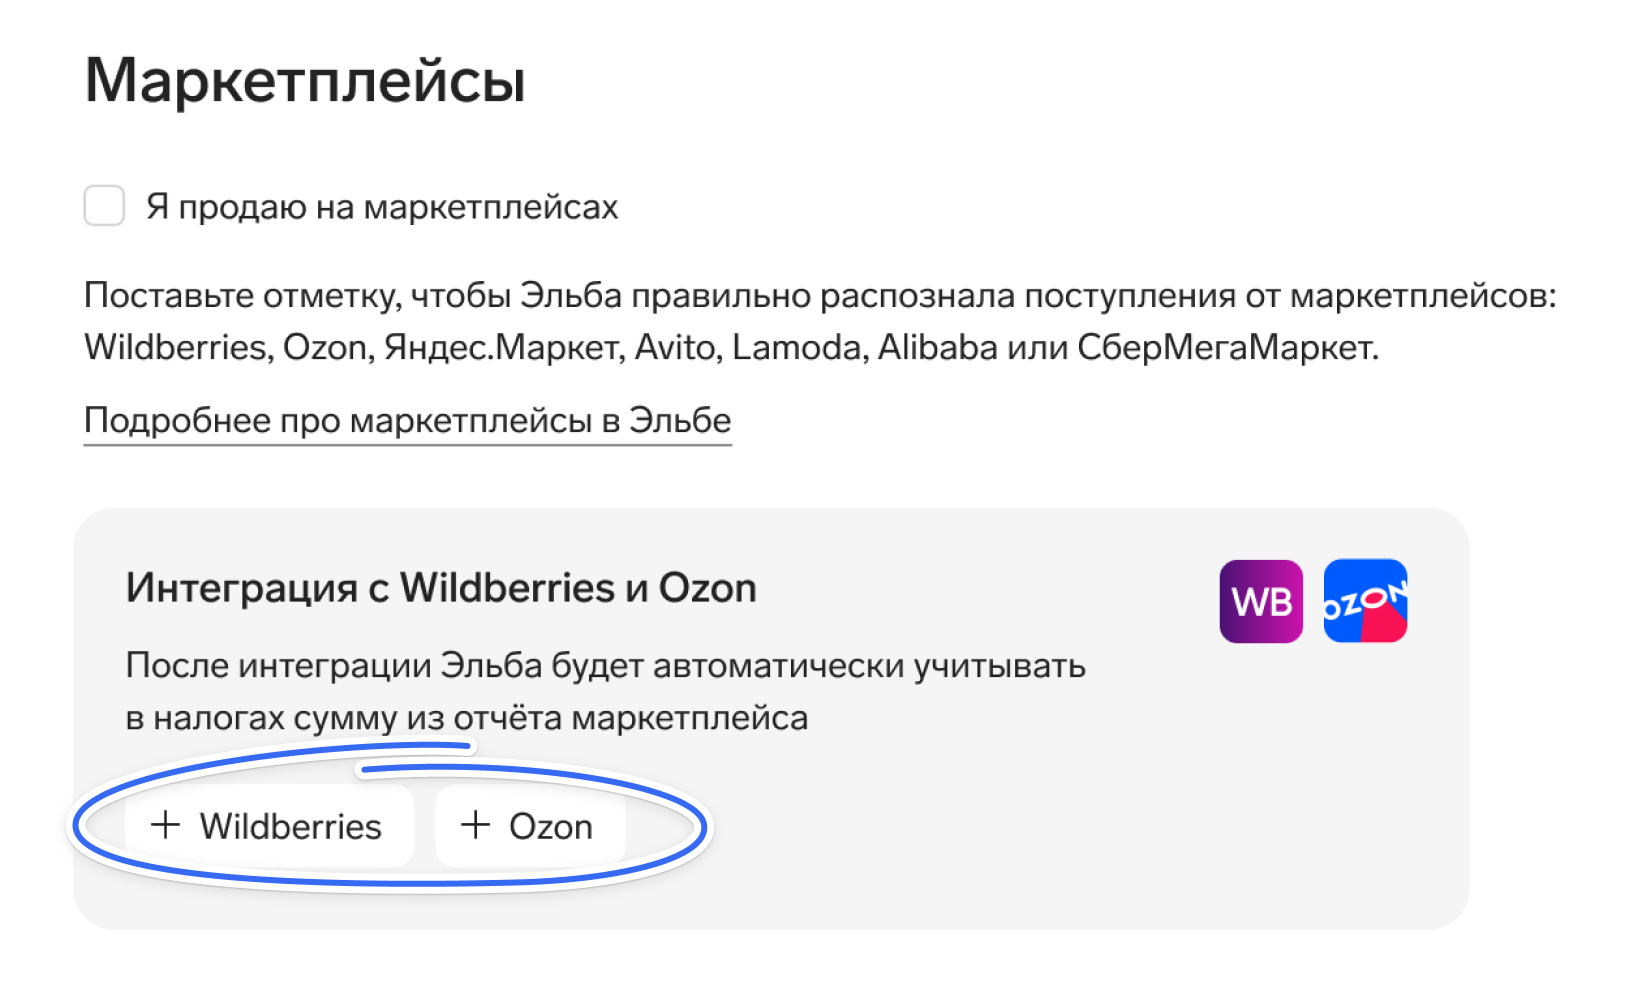Click 'в налогах сумму из отчёта' text line
1626x1000 pixels.
[x=466, y=718]
